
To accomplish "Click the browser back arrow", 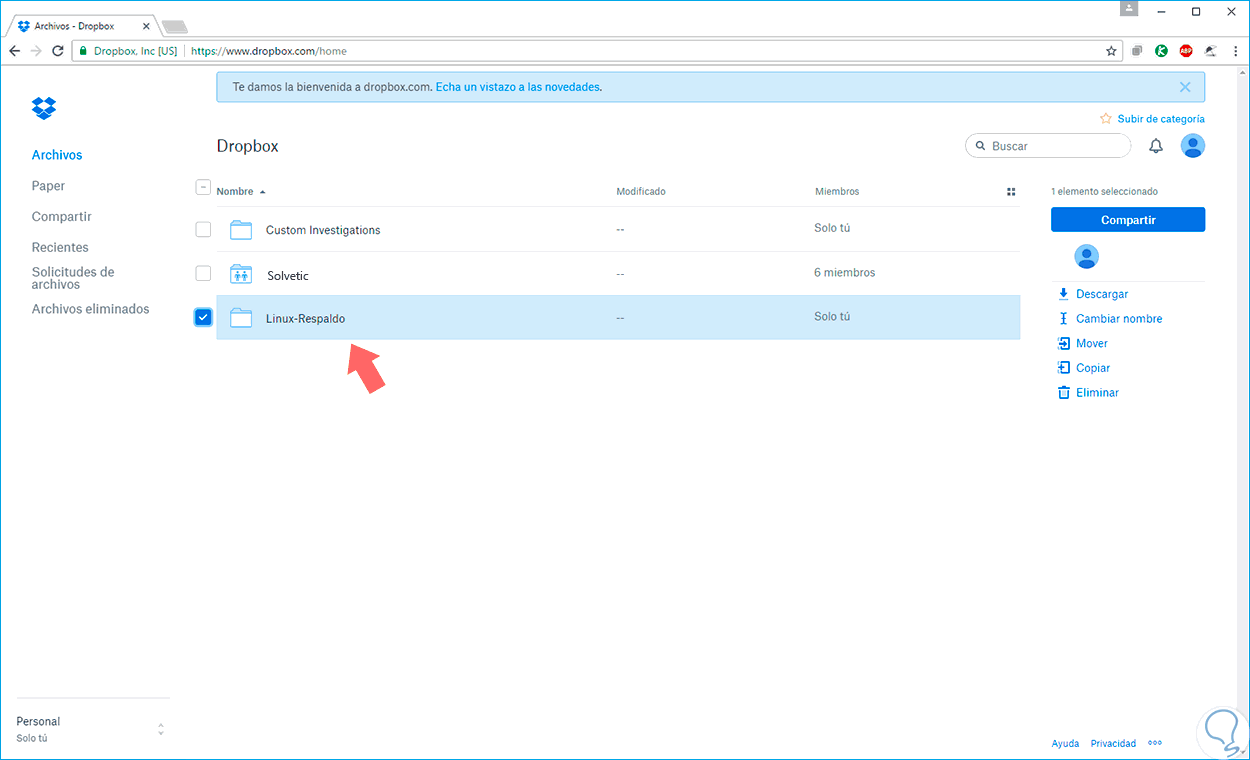I will pyautogui.click(x=14, y=51).
